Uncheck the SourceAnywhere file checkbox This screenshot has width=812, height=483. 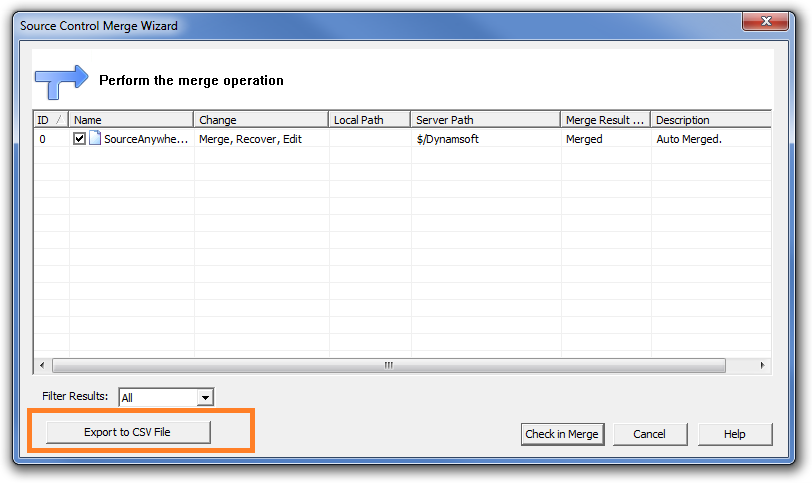[80, 139]
